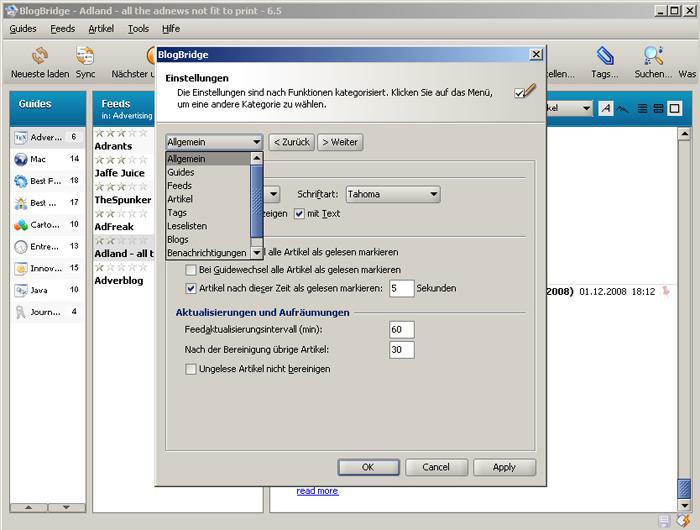Open the dropdown left of Schriftart label
This screenshot has width=700, height=530.
pyautogui.click(x=272, y=194)
